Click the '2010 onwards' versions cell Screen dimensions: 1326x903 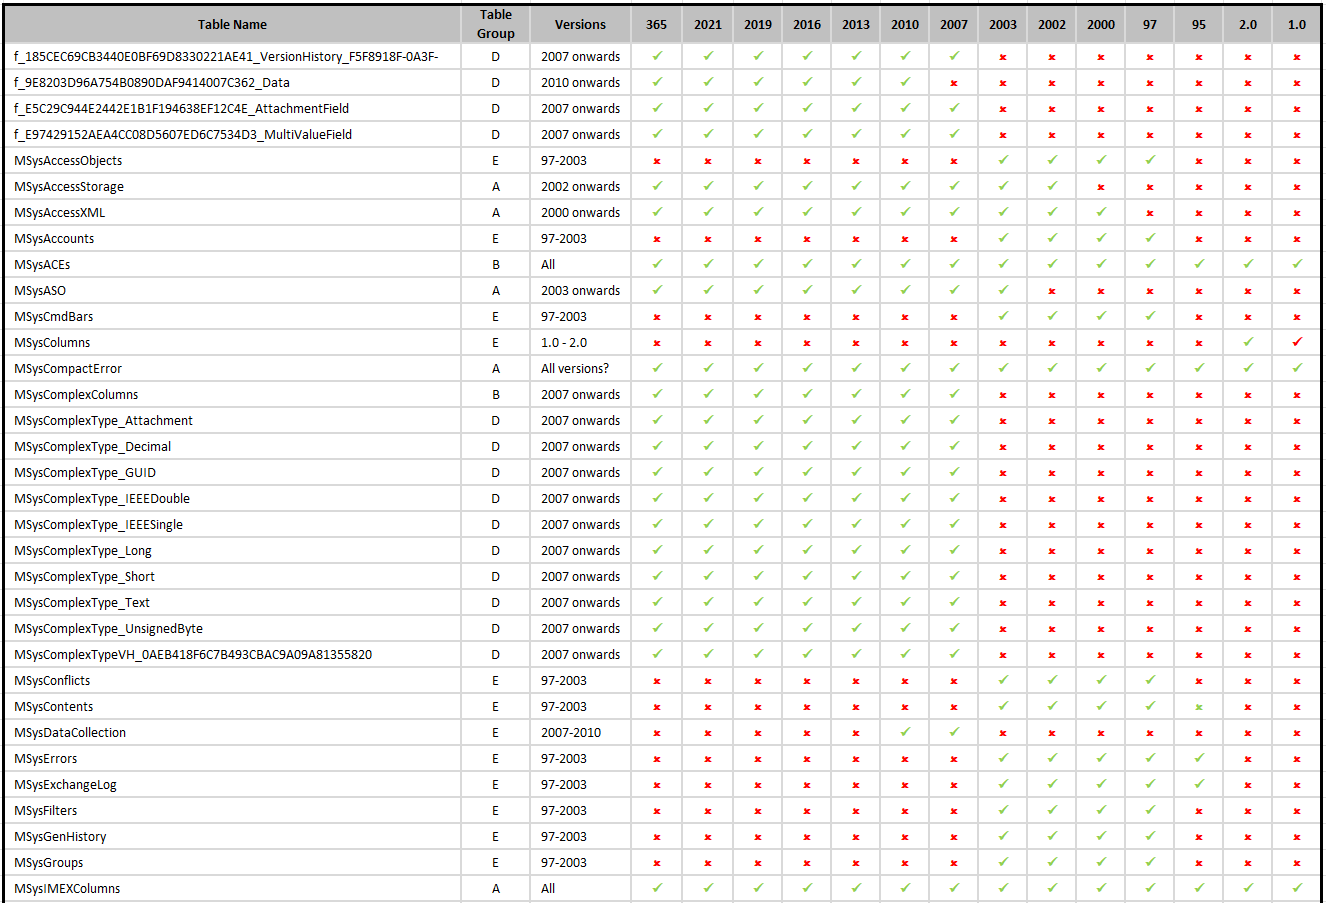point(580,82)
